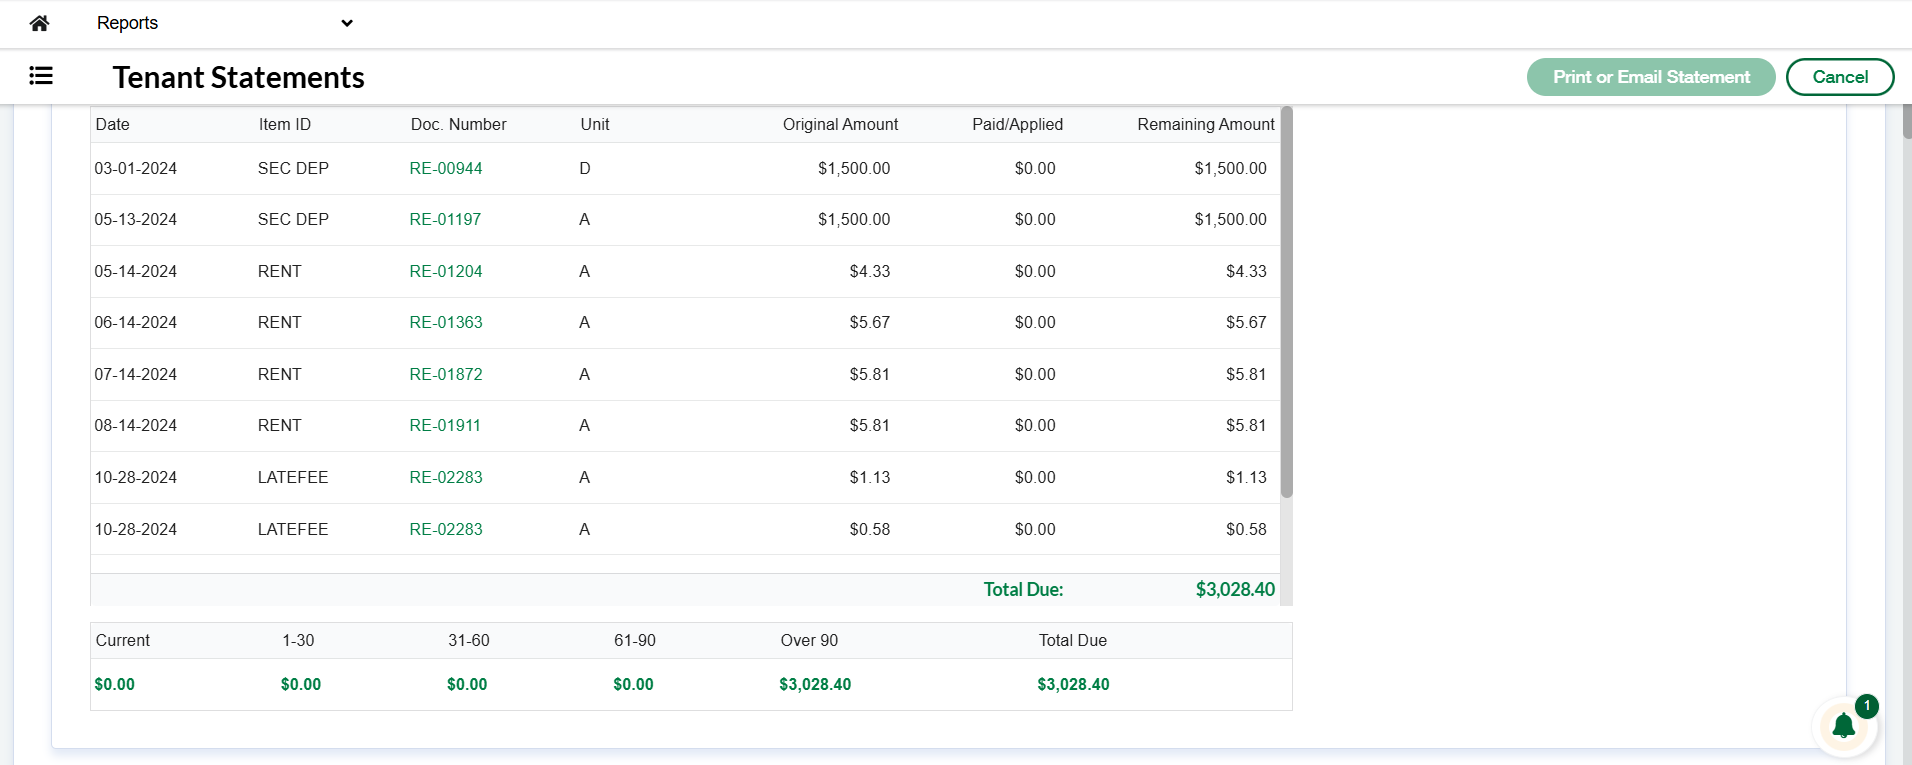Image resolution: width=1912 pixels, height=765 pixels.
Task: Click the Total Due: label
Action: (x=1023, y=589)
